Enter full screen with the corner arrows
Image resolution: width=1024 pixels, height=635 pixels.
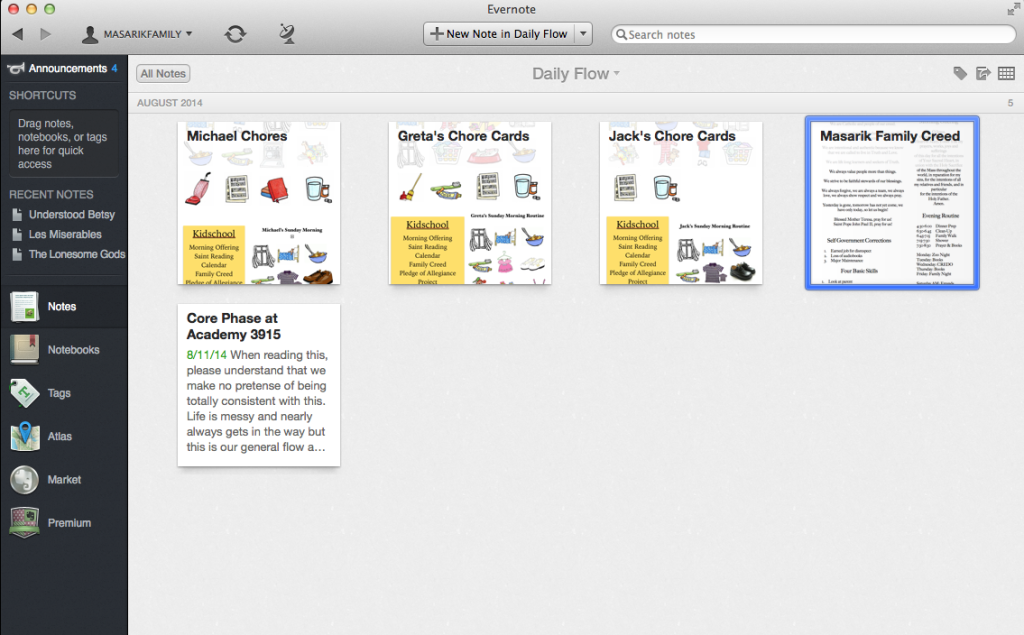(x=1012, y=9)
